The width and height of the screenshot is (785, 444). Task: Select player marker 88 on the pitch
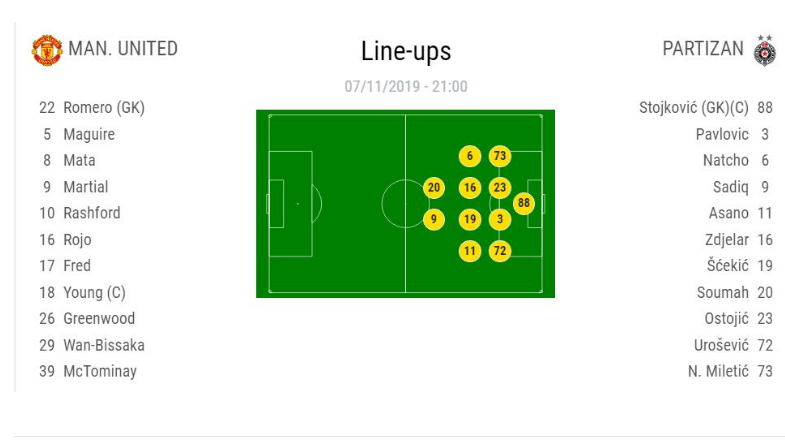click(523, 203)
